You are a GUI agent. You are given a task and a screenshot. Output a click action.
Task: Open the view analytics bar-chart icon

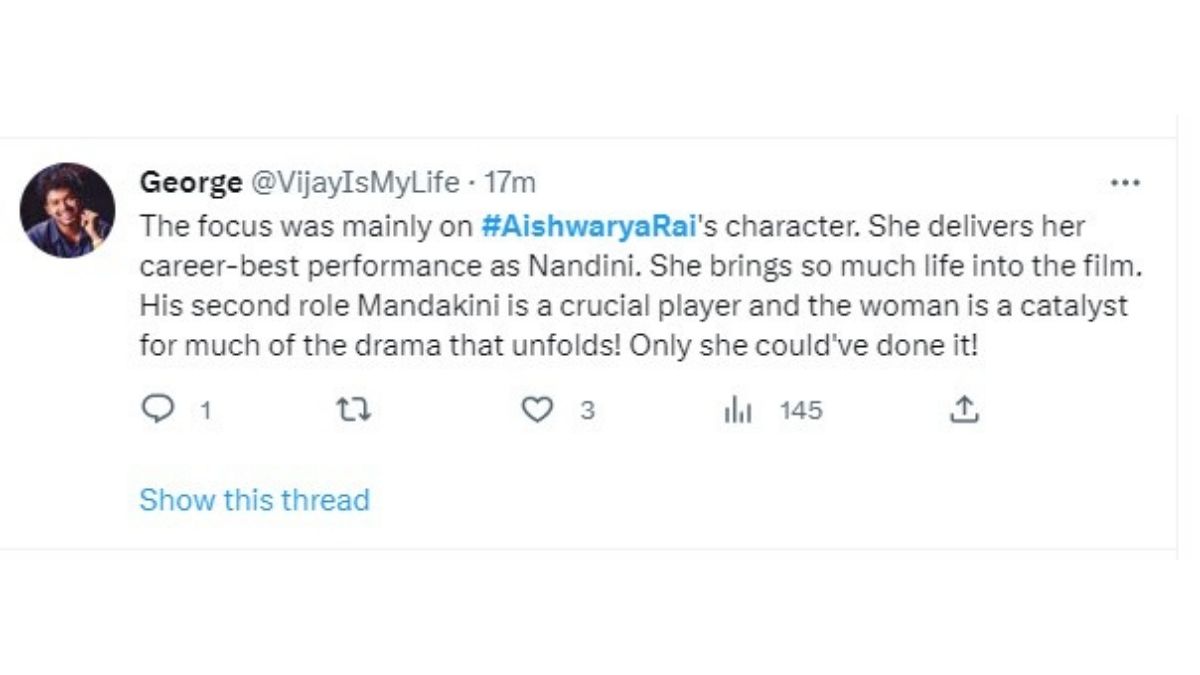tap(738, 410)
